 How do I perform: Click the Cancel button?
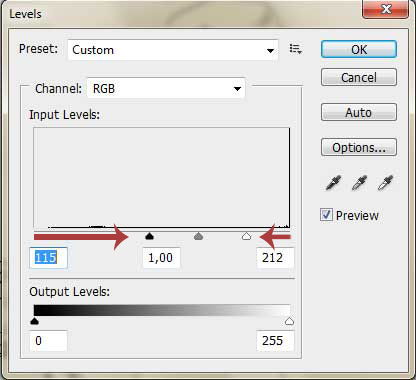359,77
